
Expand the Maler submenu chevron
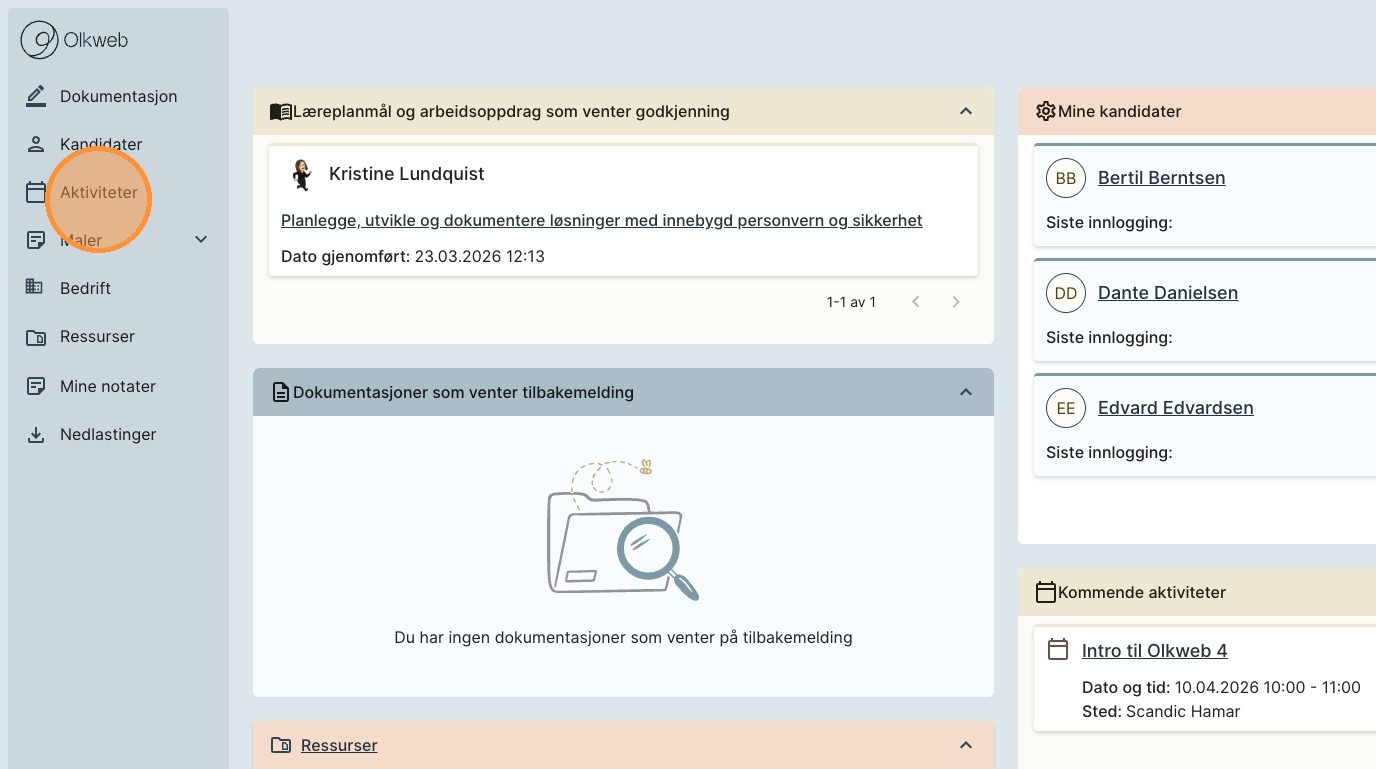(201, 239)
